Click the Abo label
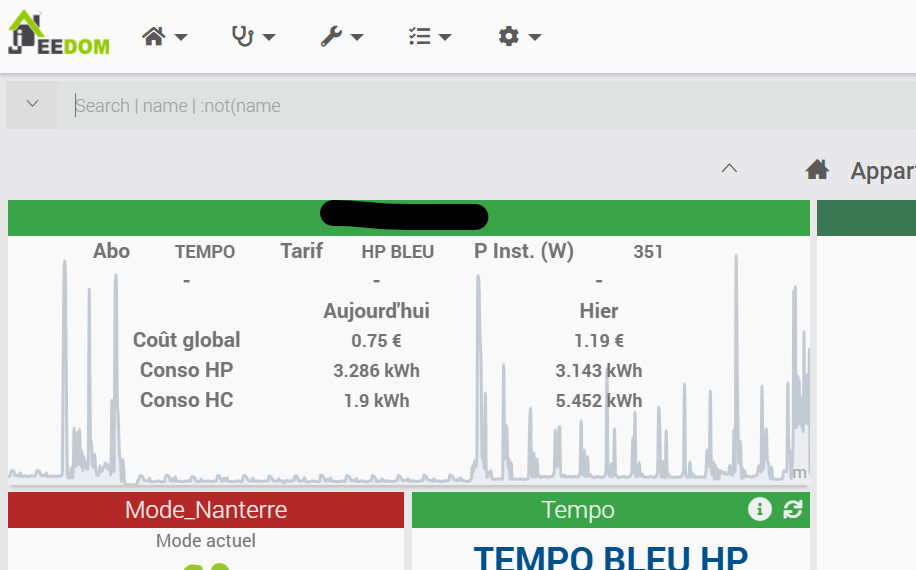Viewport: 916px width, 570px height. pos(111,251)
